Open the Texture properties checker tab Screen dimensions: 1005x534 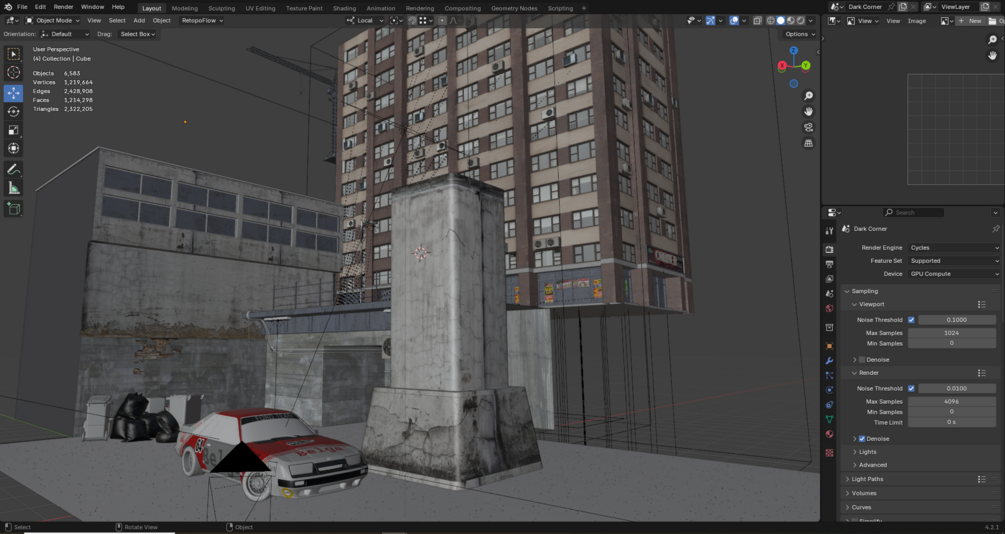(x=829, y=453)
